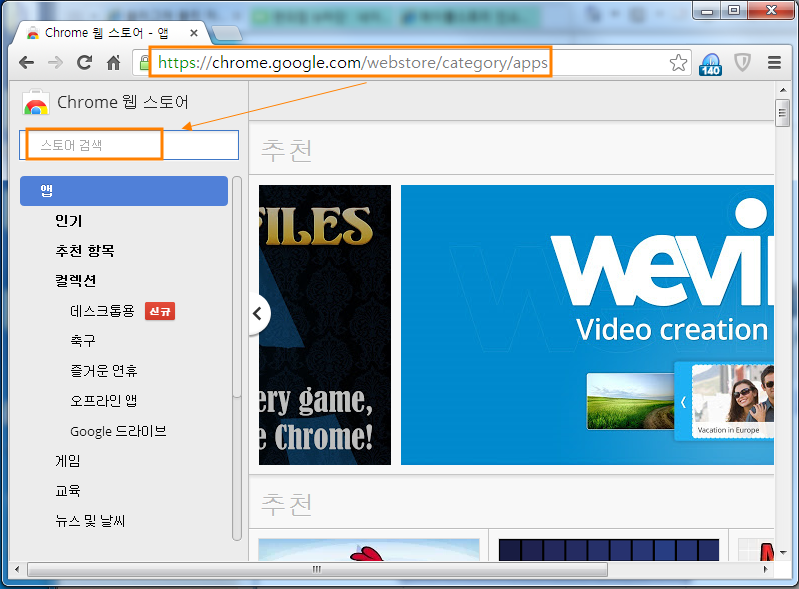Minimize the Chrome window

tap(707, 11)
